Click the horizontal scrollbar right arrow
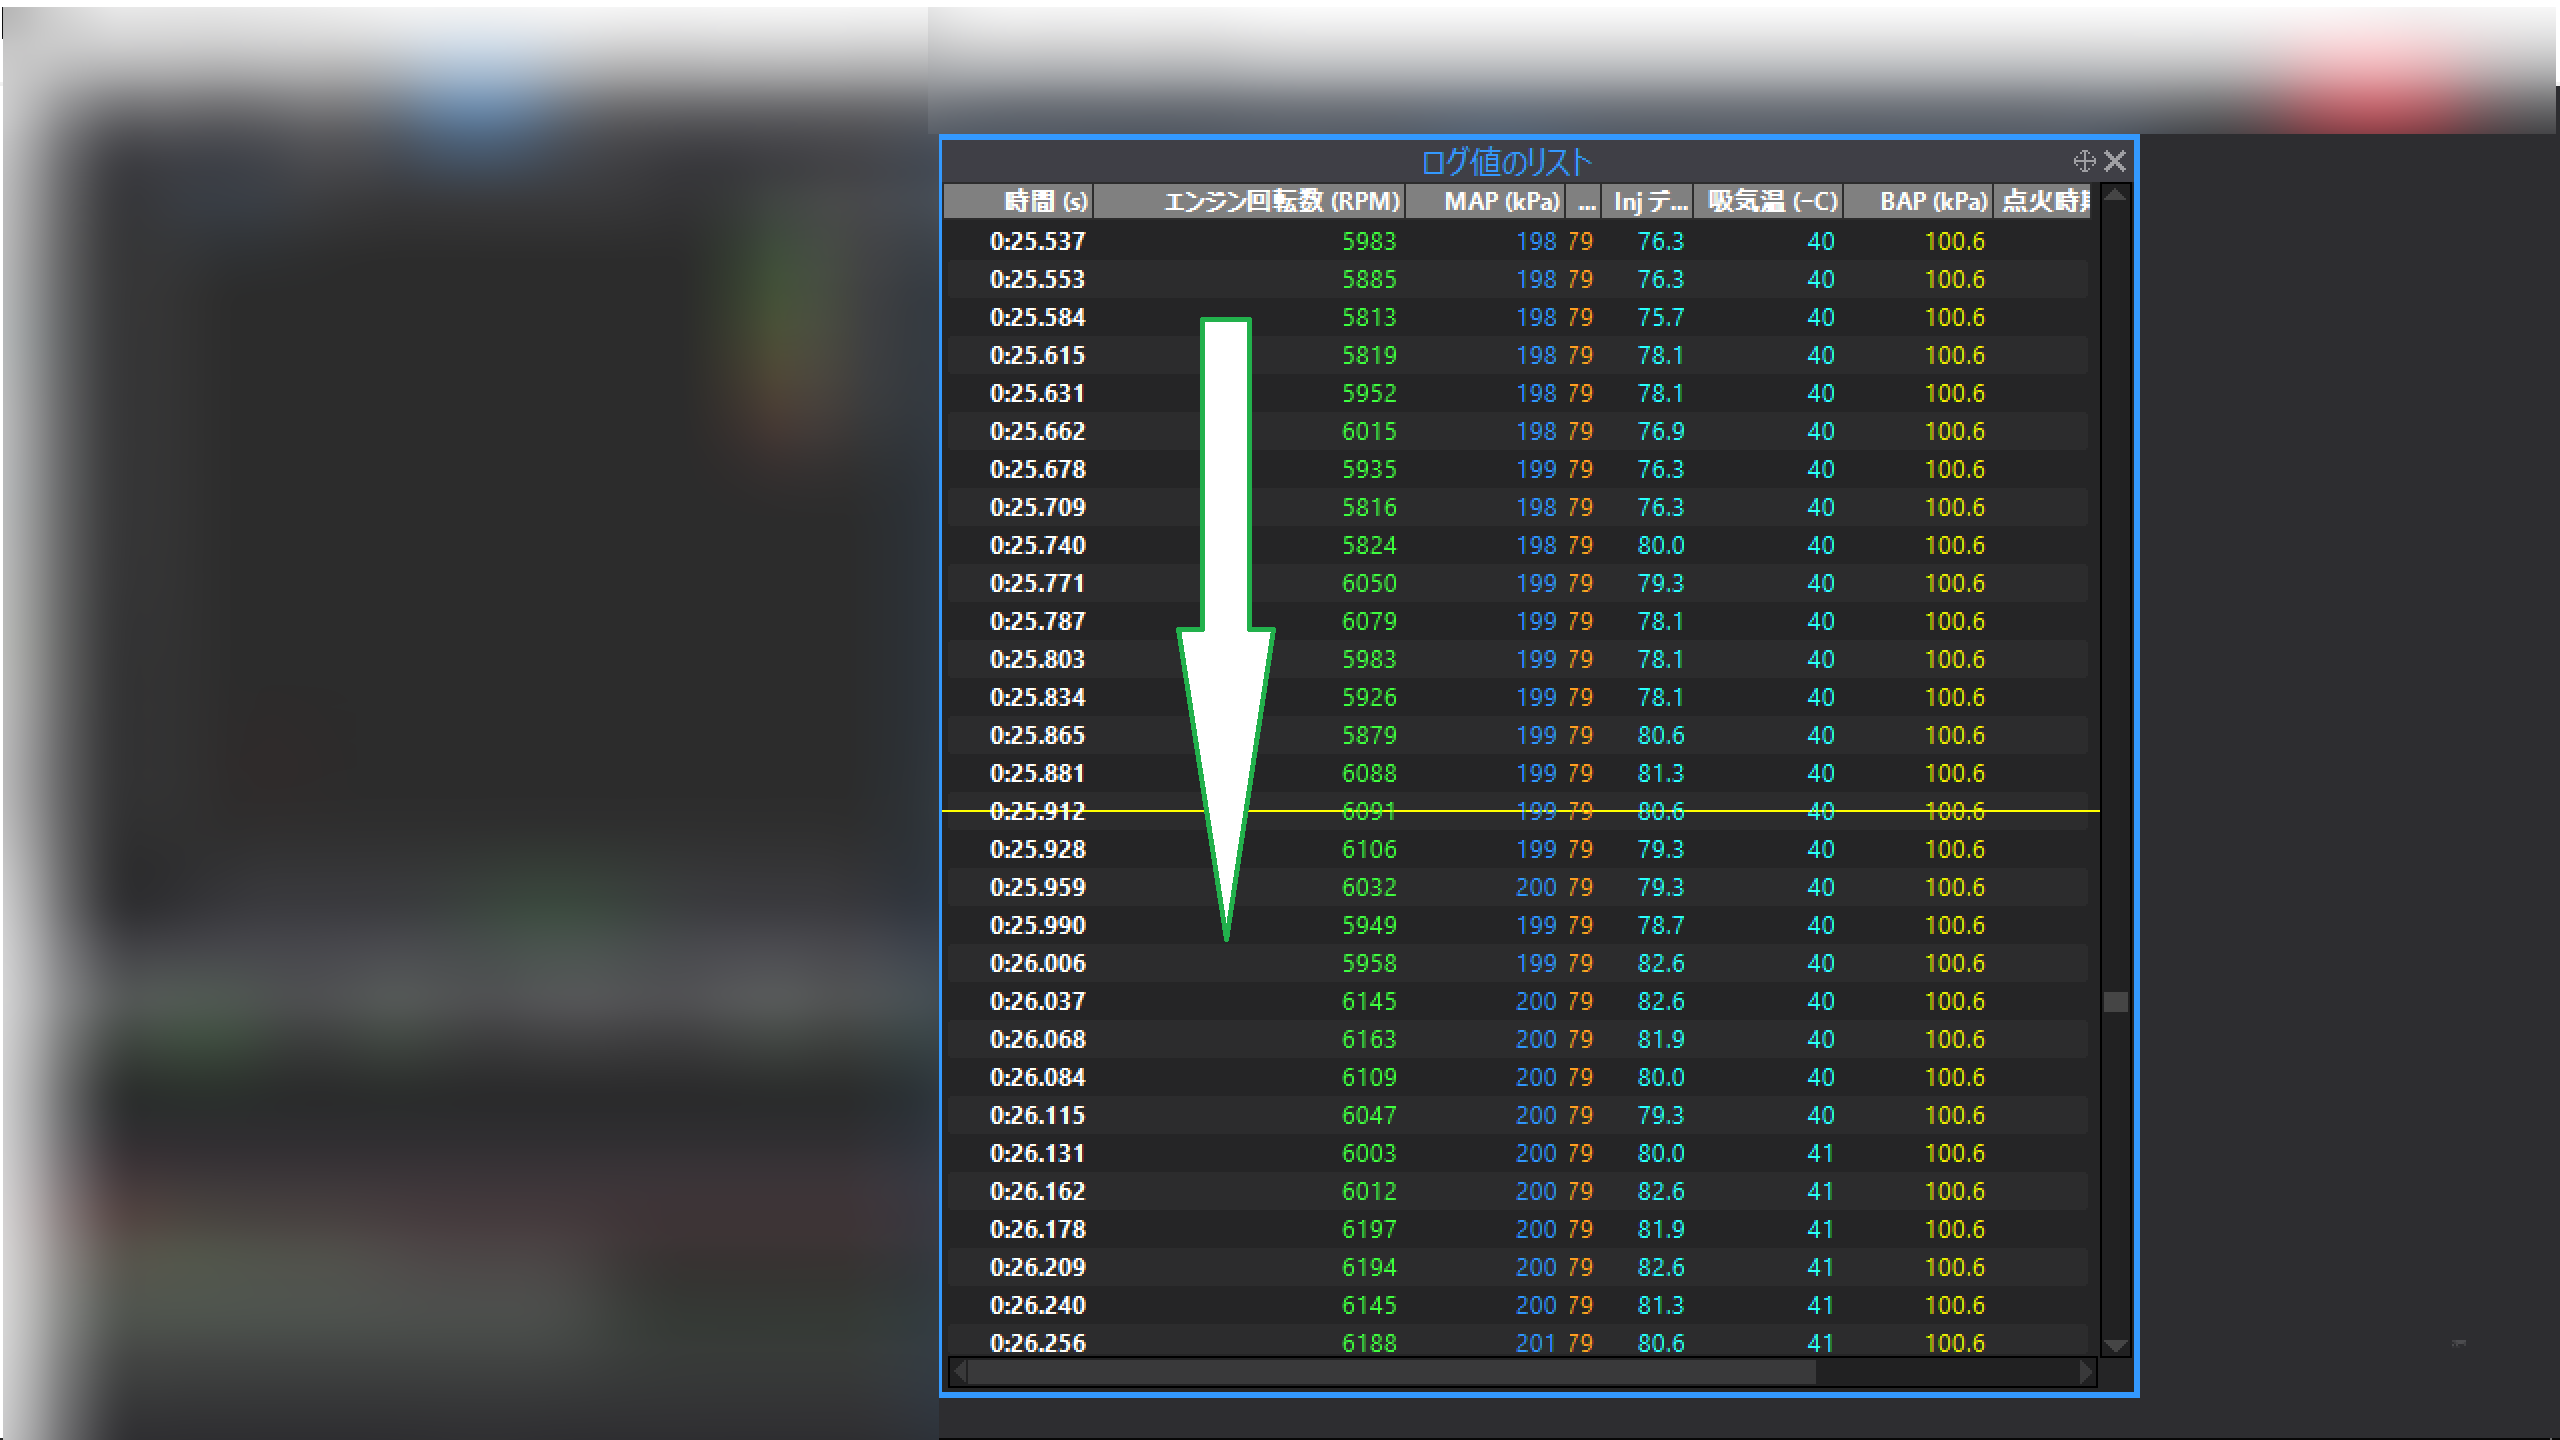 tap(2086, 1371)
